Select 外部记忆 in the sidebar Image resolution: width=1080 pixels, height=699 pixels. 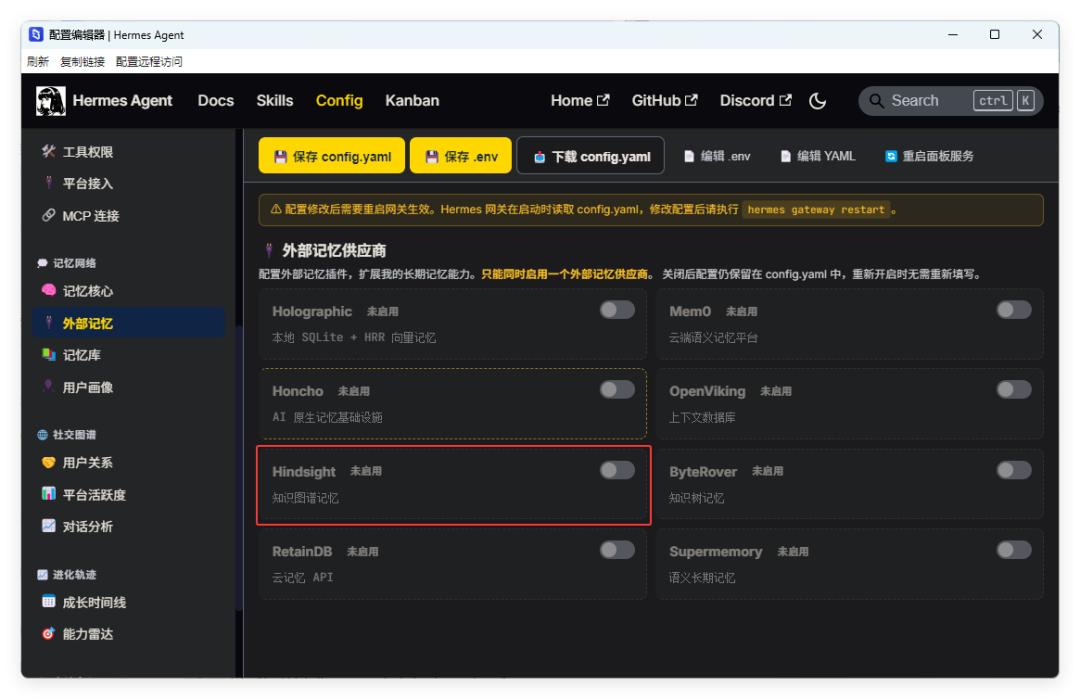pyautogui.click(x=128, y=322)
